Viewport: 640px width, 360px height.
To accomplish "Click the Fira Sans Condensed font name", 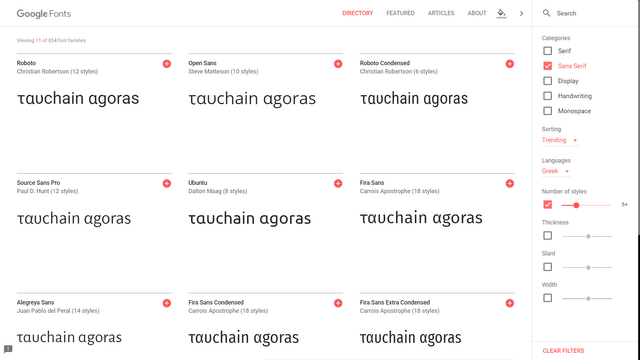I will click(216, 302).
